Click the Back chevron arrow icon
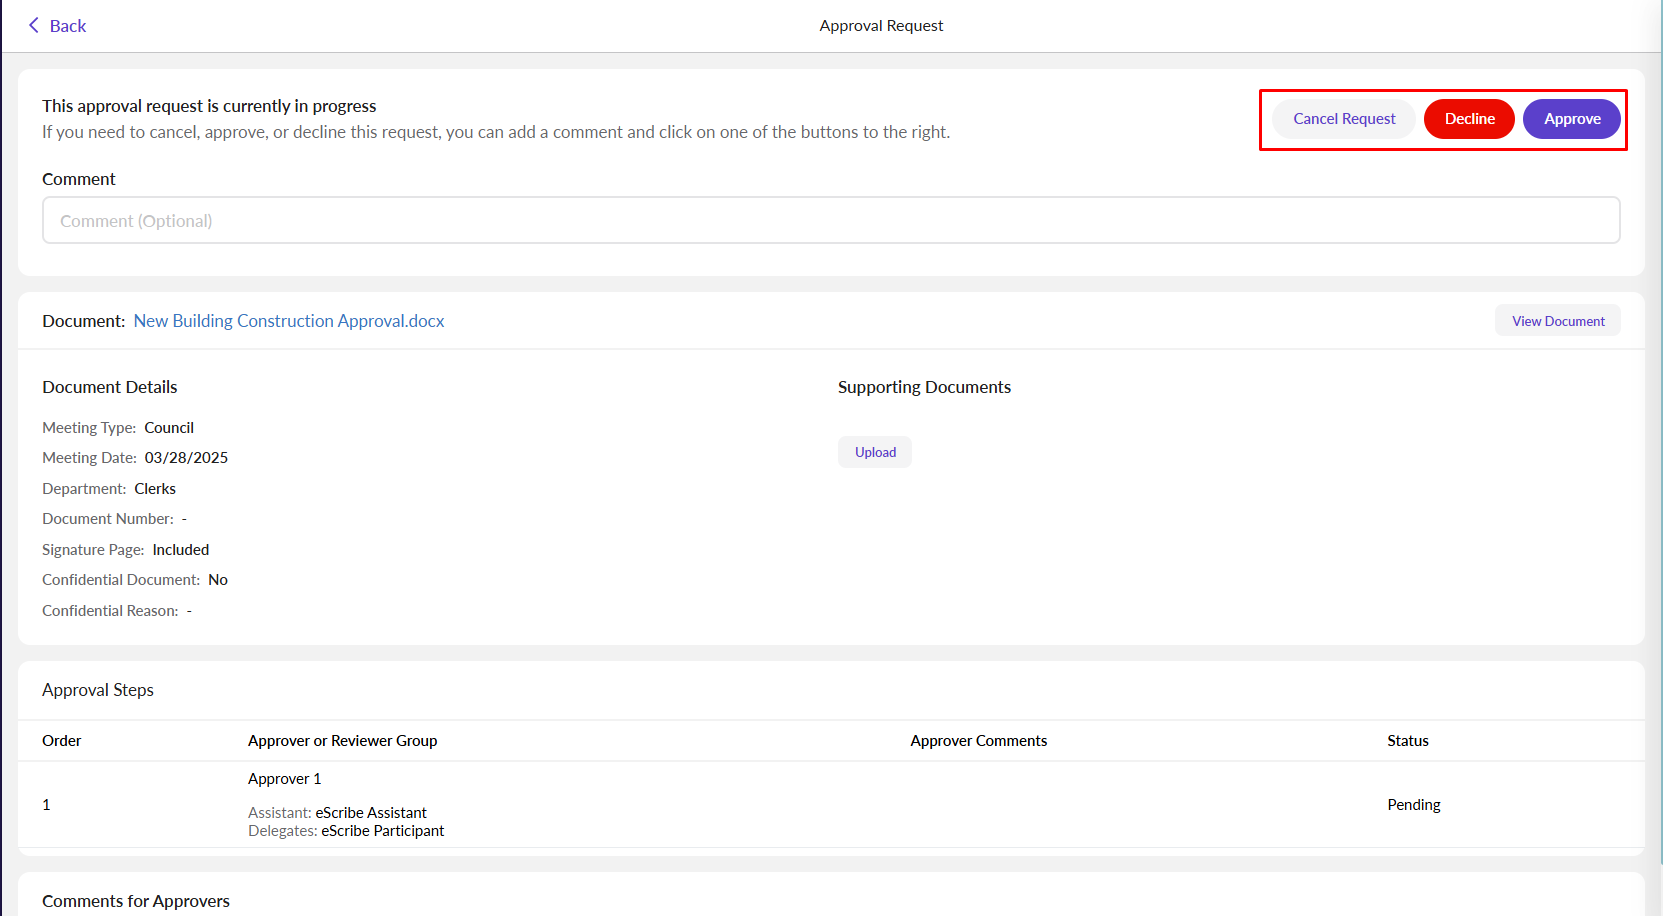The image size is (1663, 916). [33, 26]
